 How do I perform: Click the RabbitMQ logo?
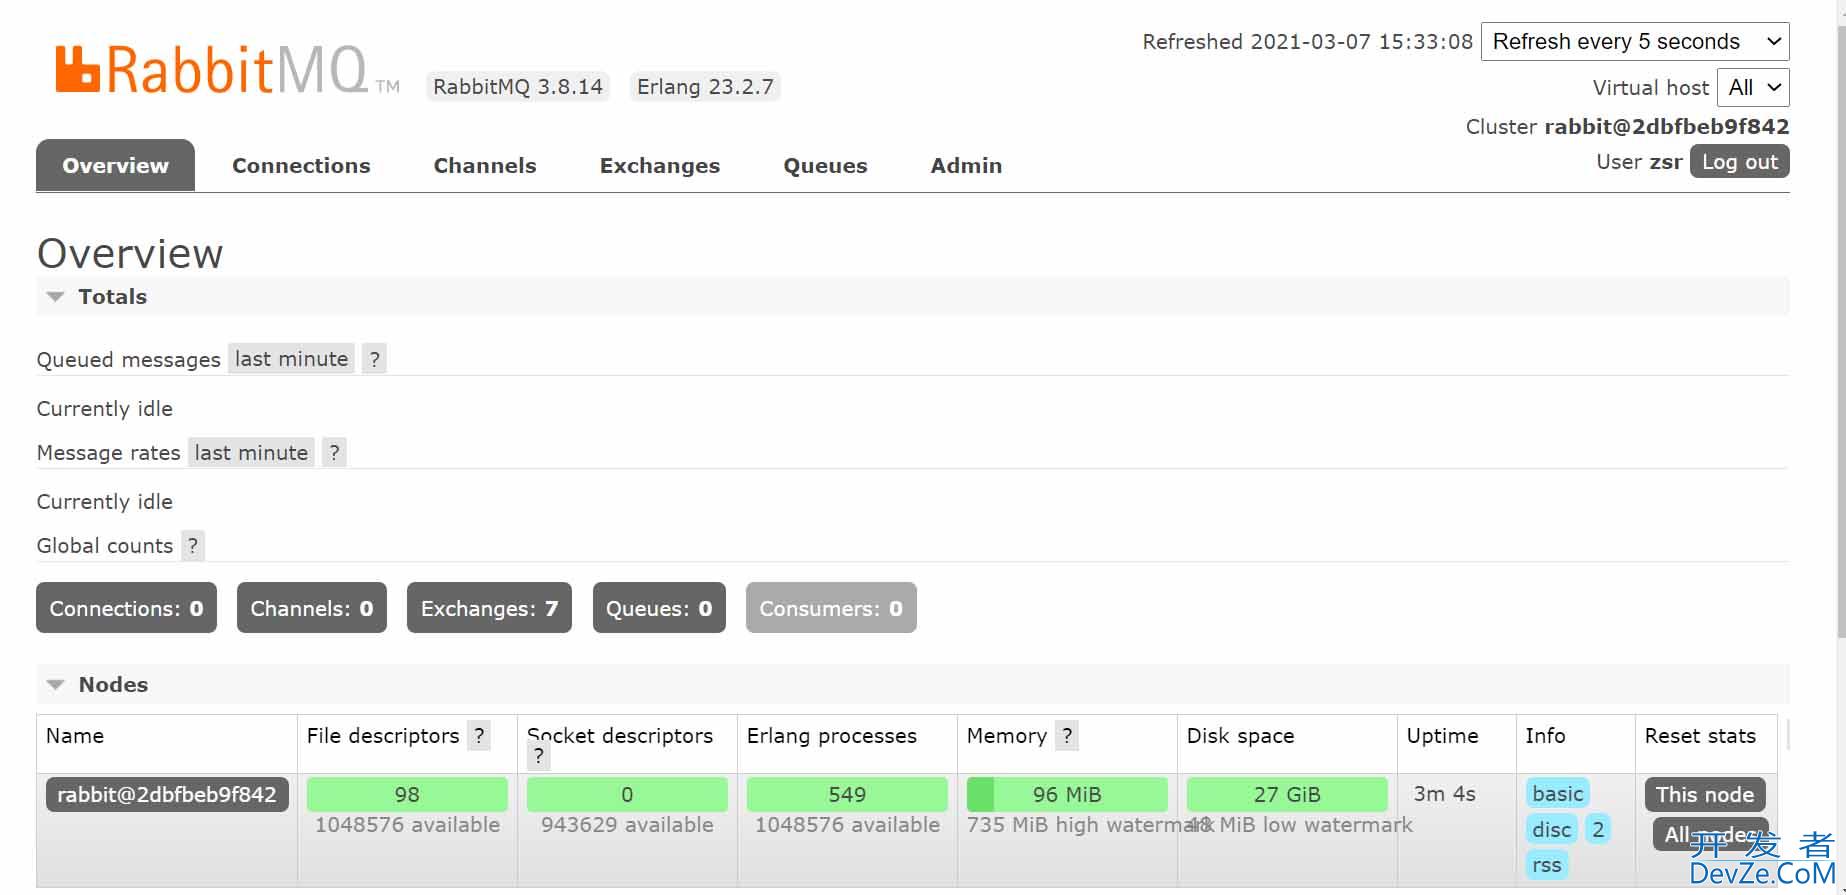click(227, 70)
